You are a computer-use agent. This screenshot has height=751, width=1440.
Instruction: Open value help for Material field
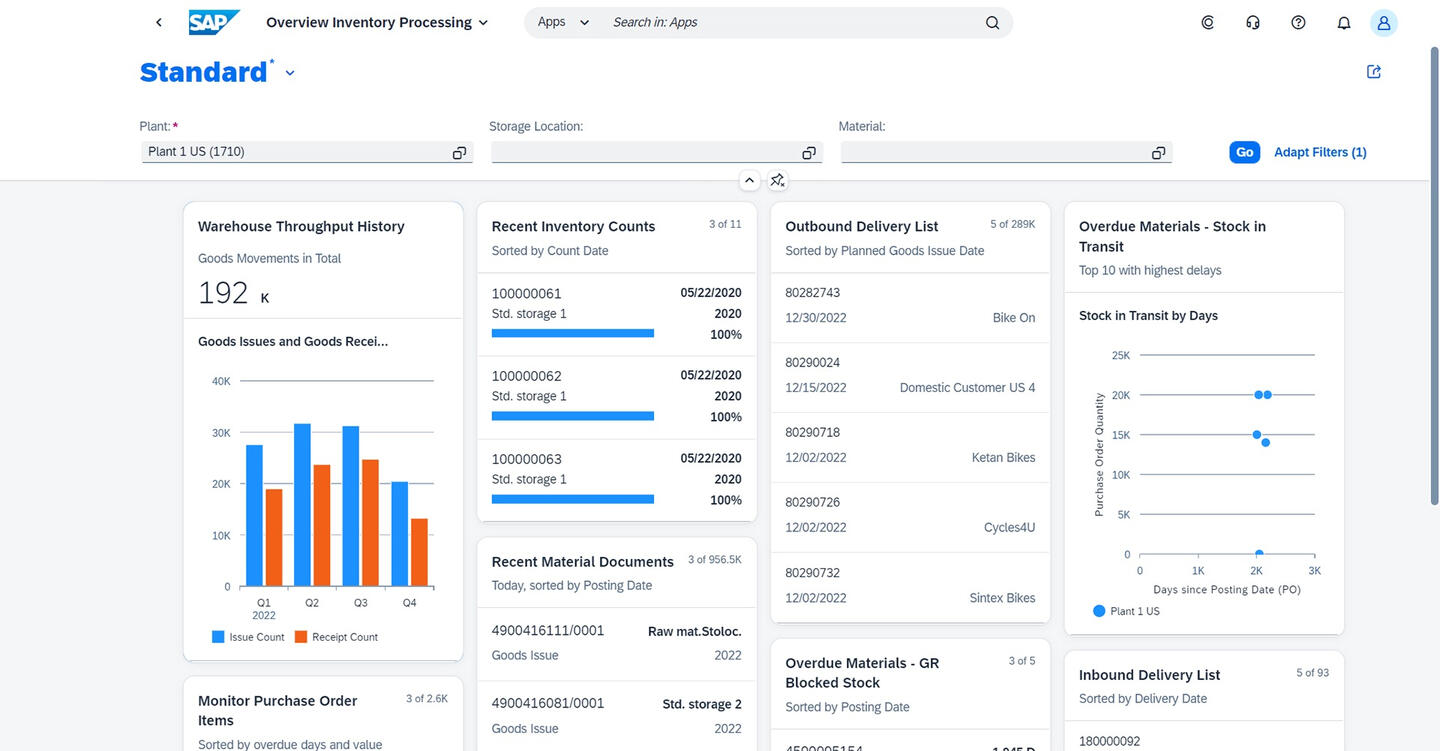point(1158,152)
